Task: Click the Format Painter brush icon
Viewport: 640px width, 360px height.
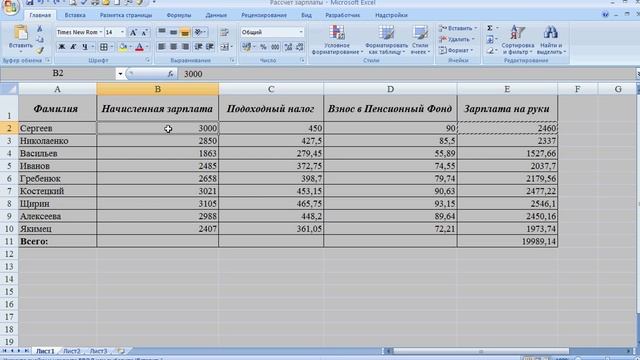Action: coord(40,51)
